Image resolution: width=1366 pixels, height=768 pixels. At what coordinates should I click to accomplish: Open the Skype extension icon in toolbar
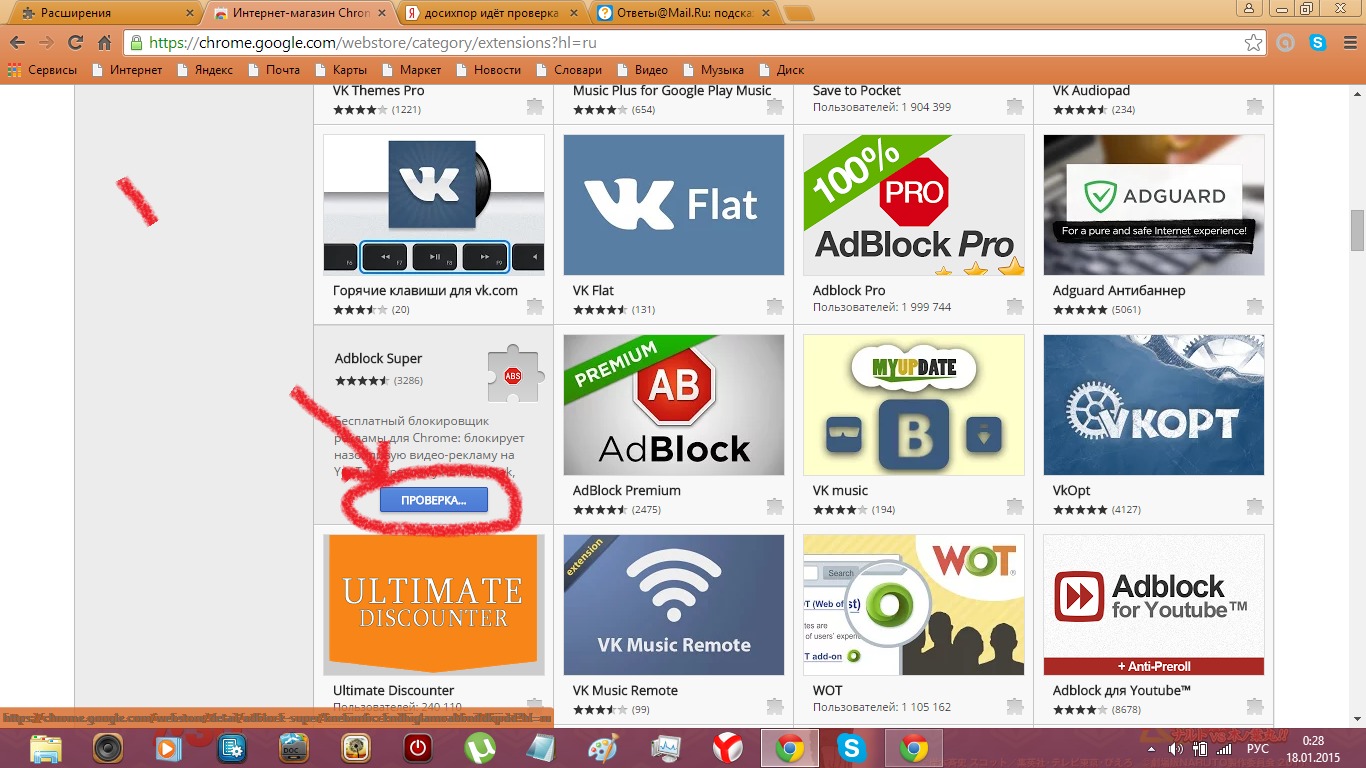[x=1318, y=43]
